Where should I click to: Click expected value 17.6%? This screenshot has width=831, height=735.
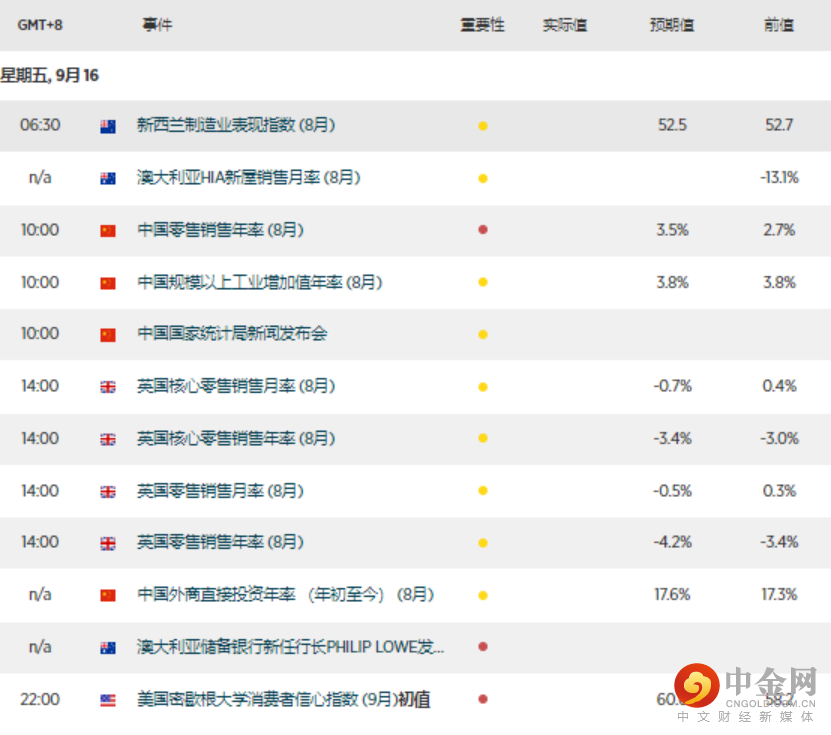coord(672,595)
